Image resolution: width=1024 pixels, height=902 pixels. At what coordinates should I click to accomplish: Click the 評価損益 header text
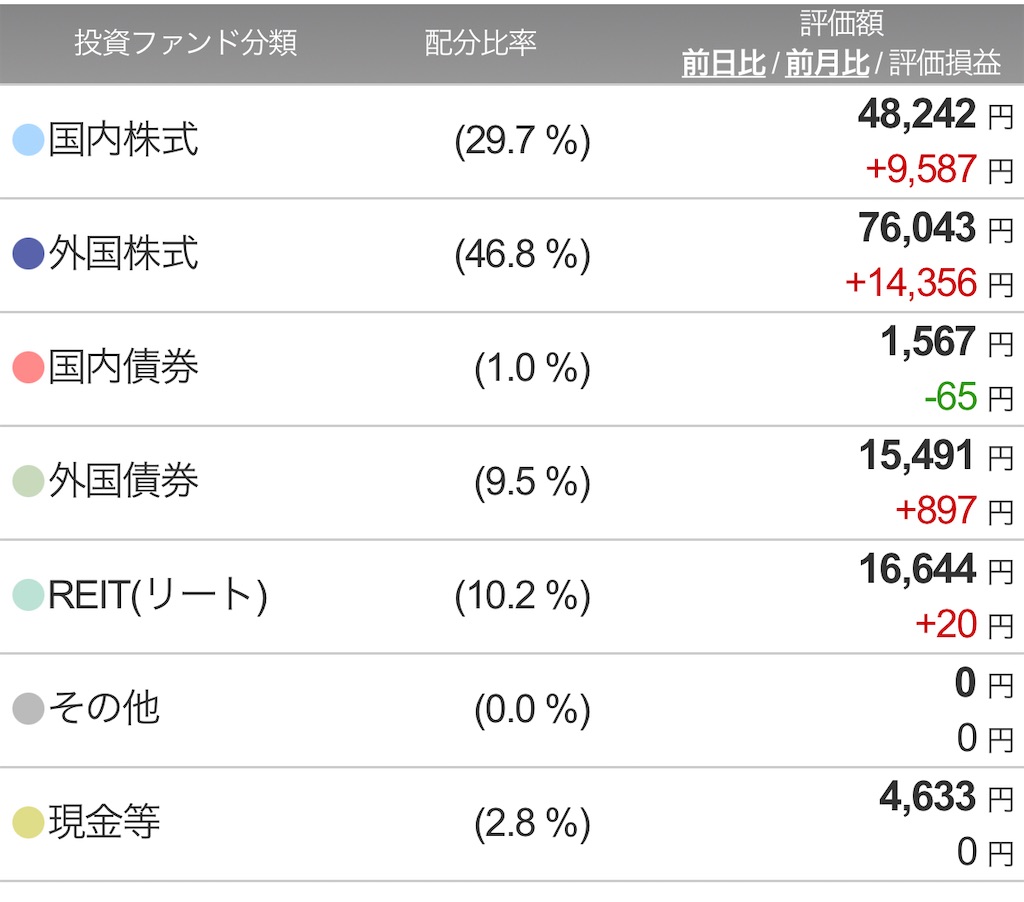pyautogui.click(x=946, y=60)
